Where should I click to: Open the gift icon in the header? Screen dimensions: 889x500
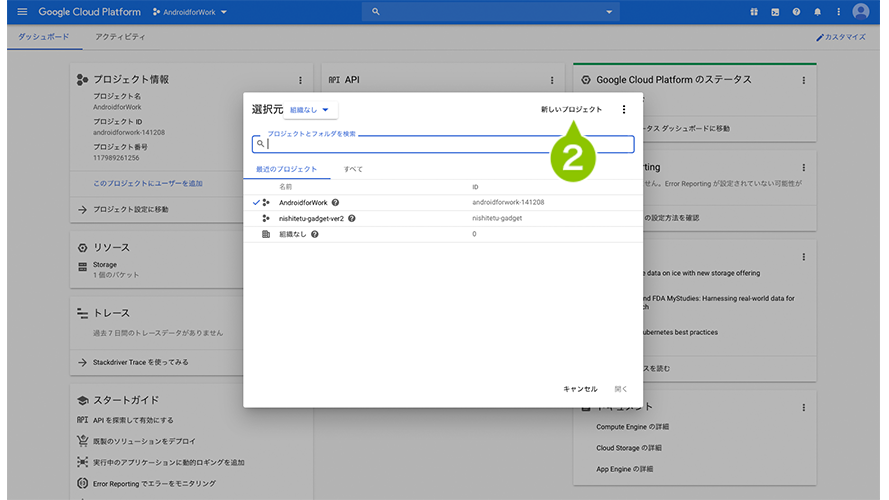[x=753, y=11]
